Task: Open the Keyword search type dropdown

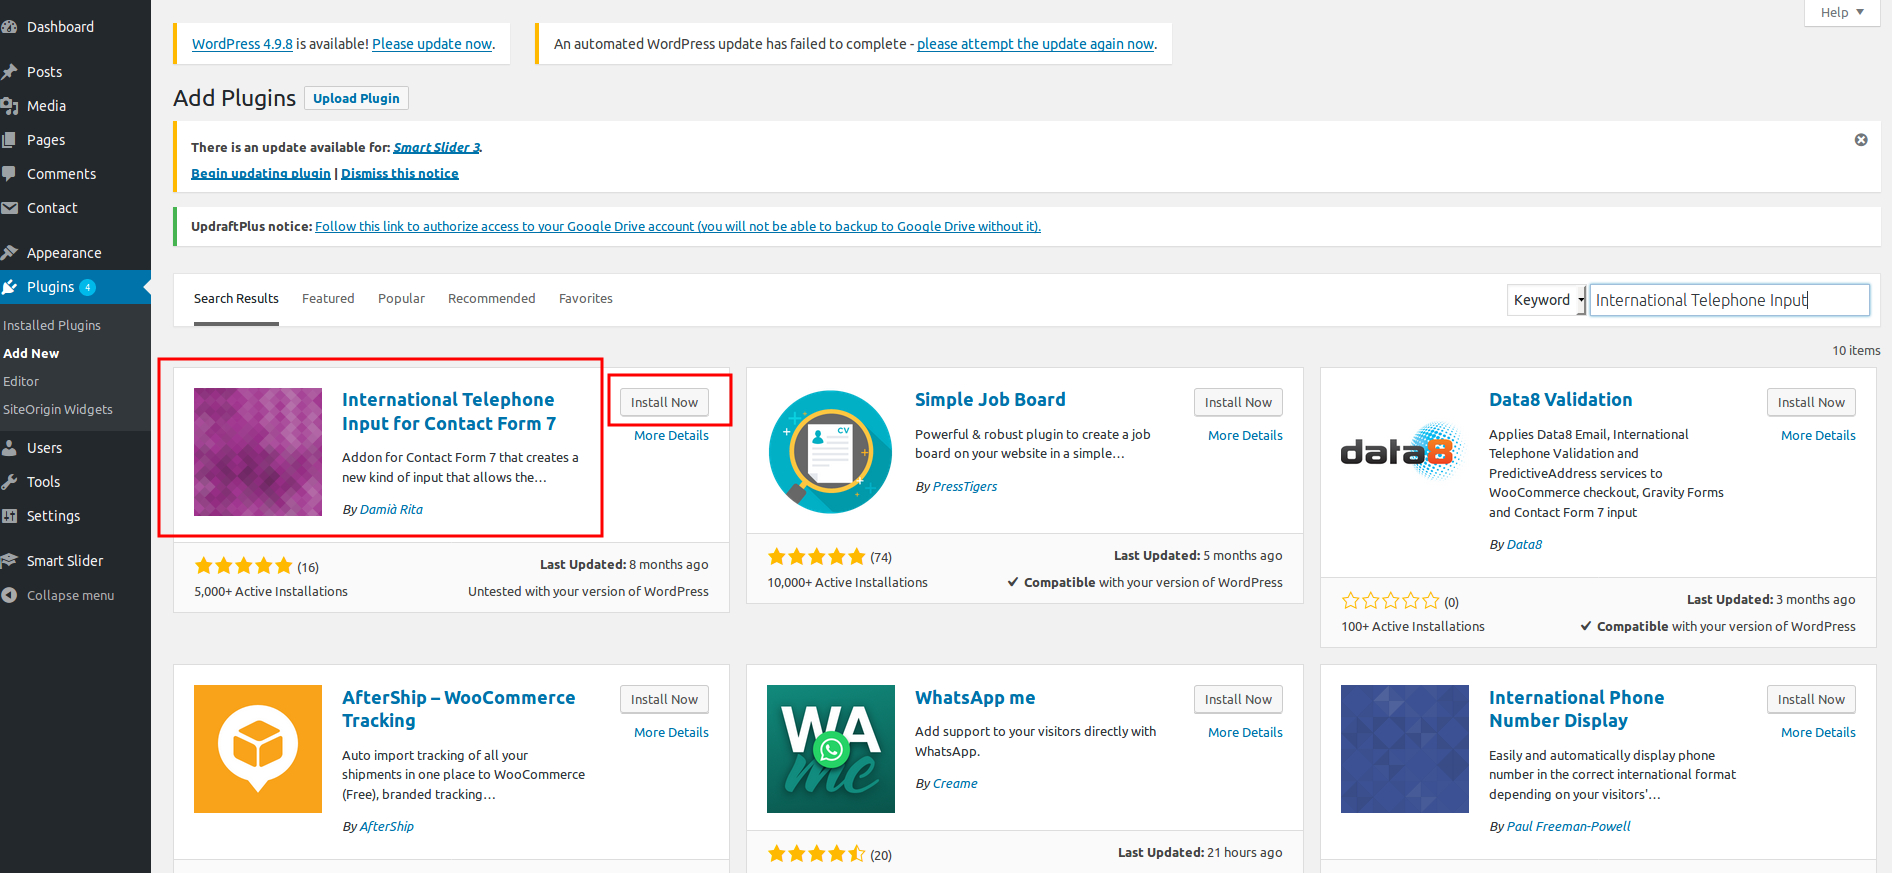Action: [1546, 300]
